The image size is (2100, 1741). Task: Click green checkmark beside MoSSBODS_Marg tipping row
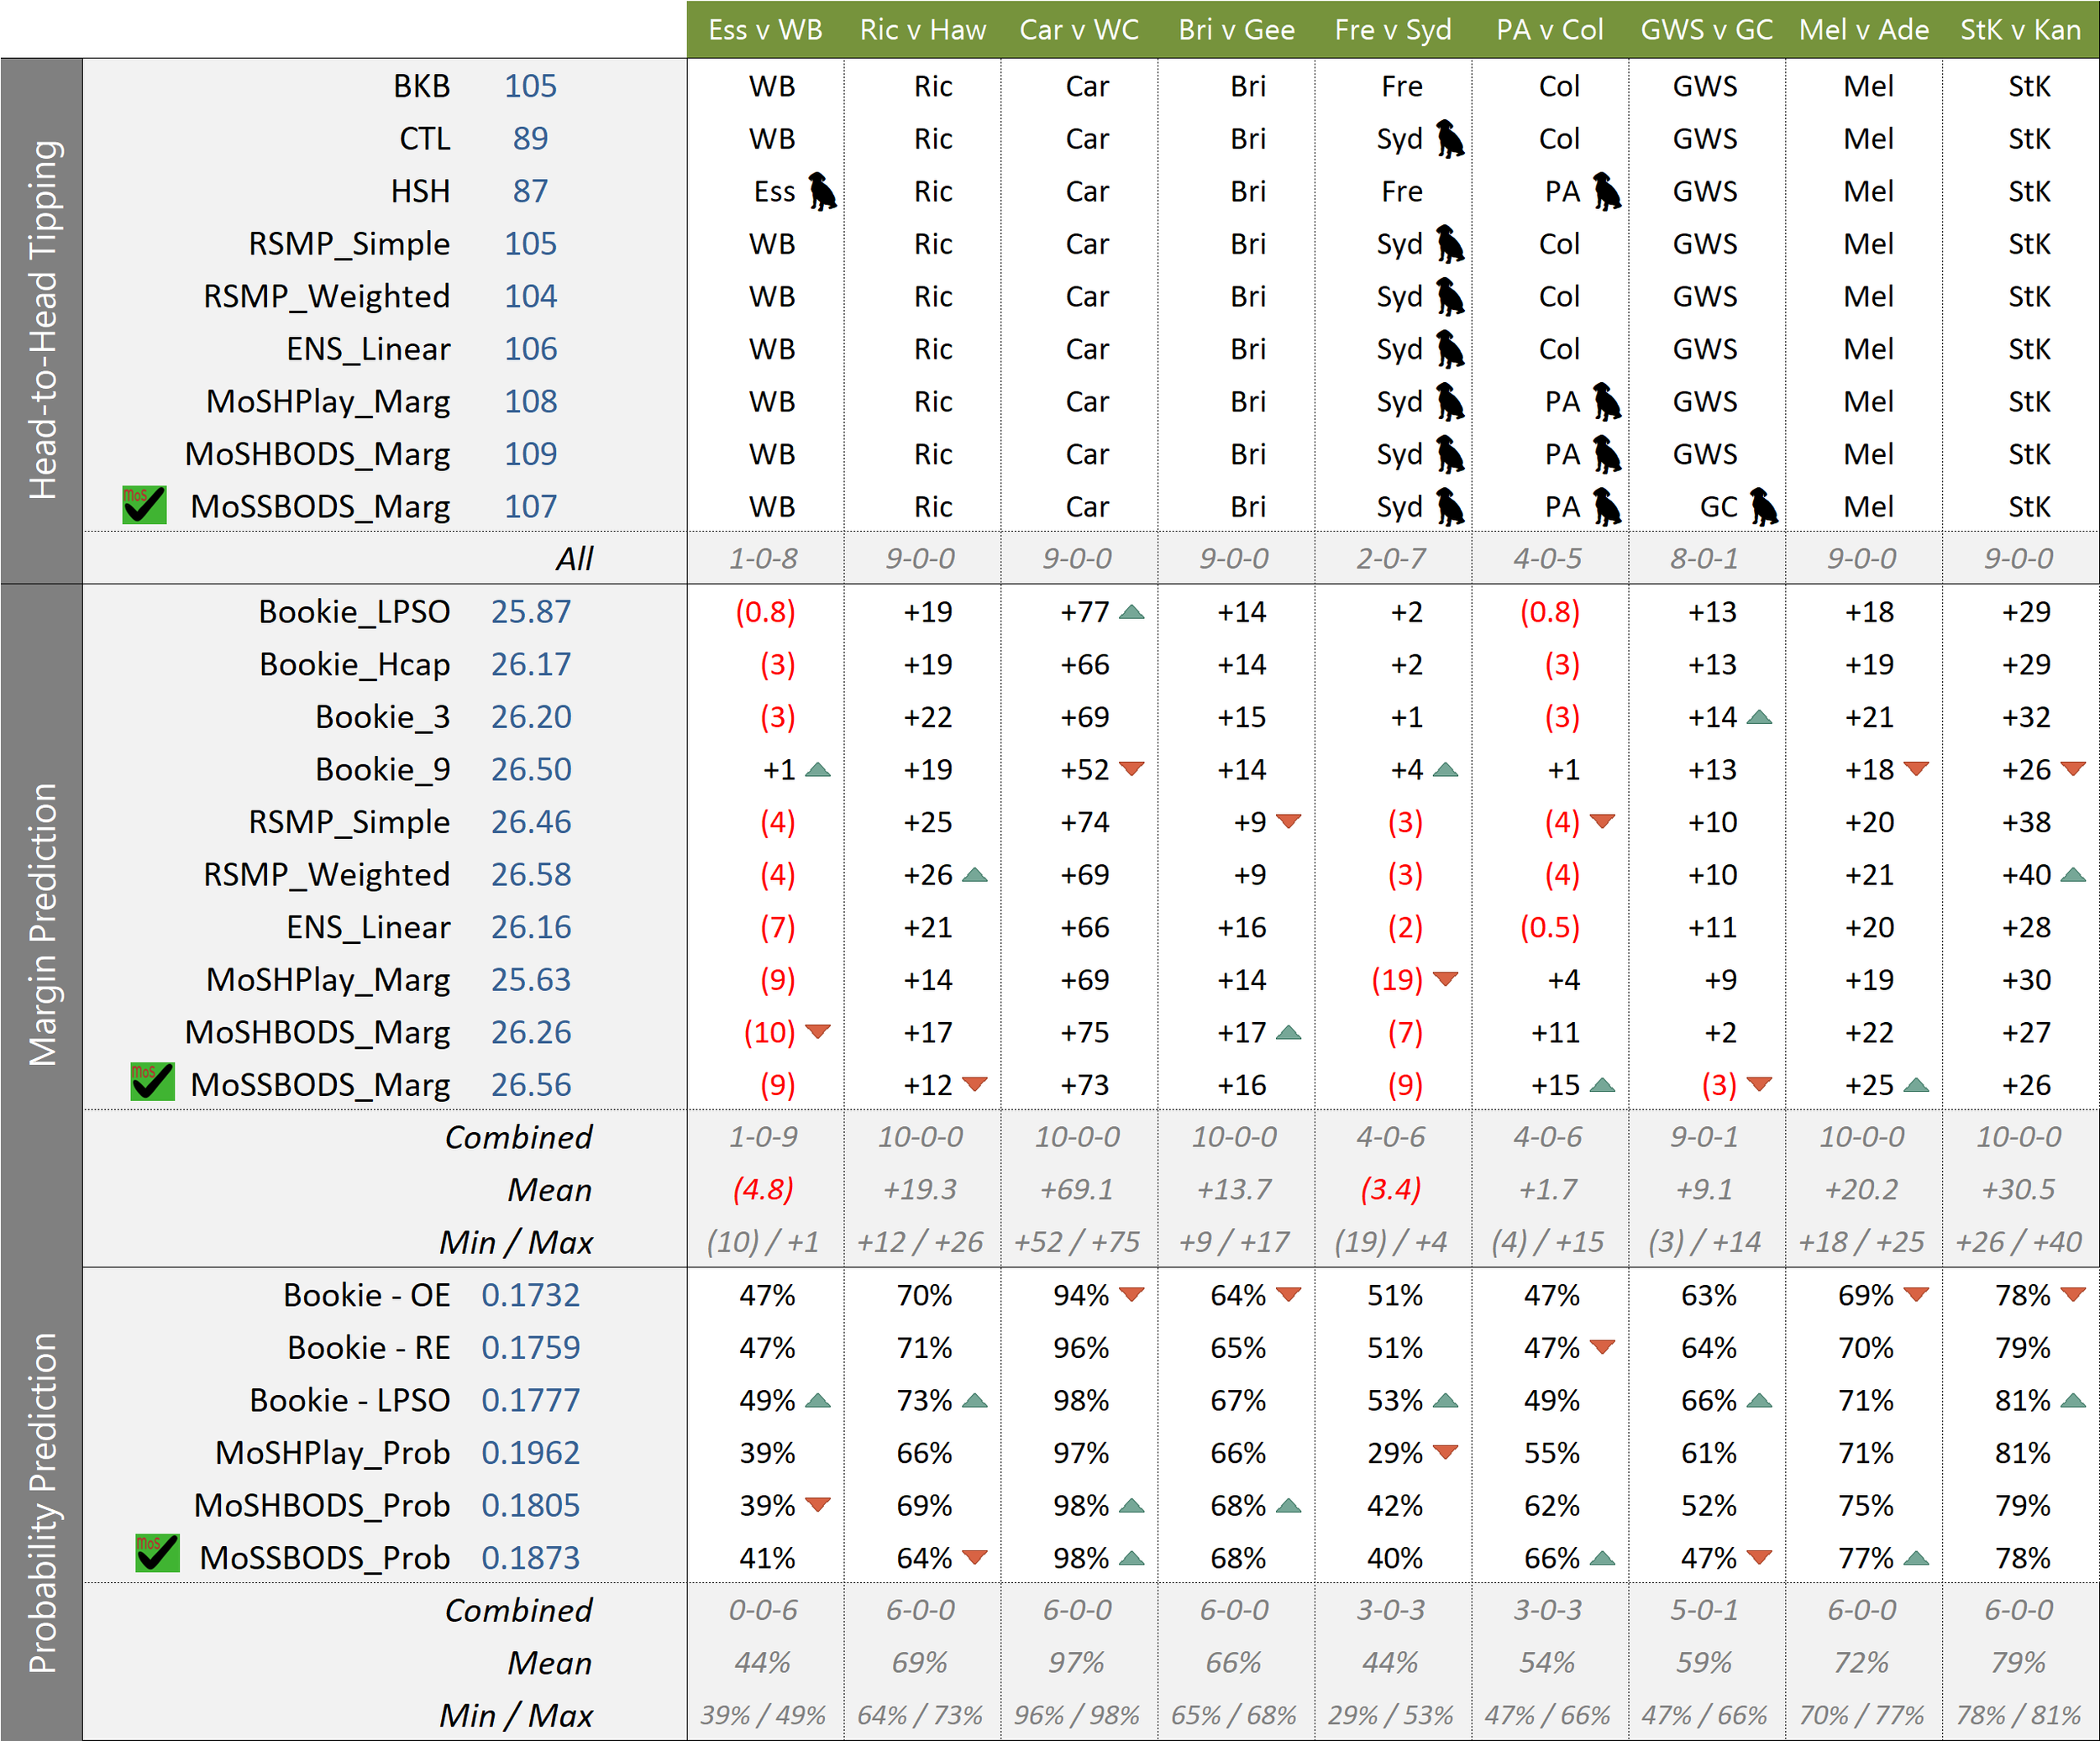(144, 505)
